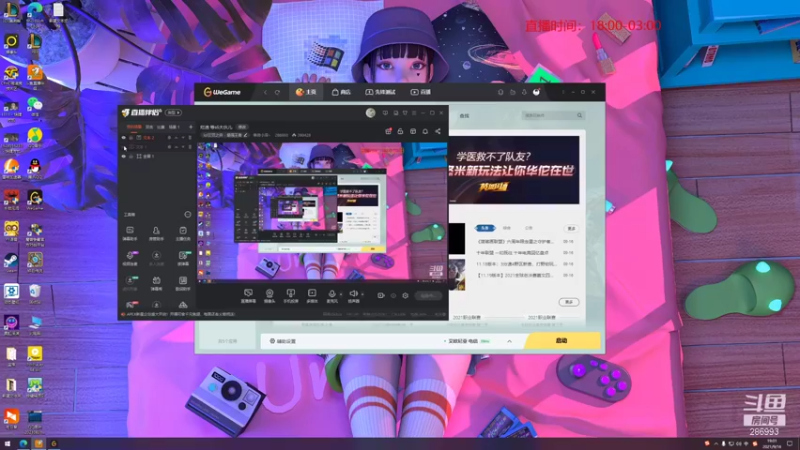Toggle the lock on the 全屏 1 source

coord(131,156)
